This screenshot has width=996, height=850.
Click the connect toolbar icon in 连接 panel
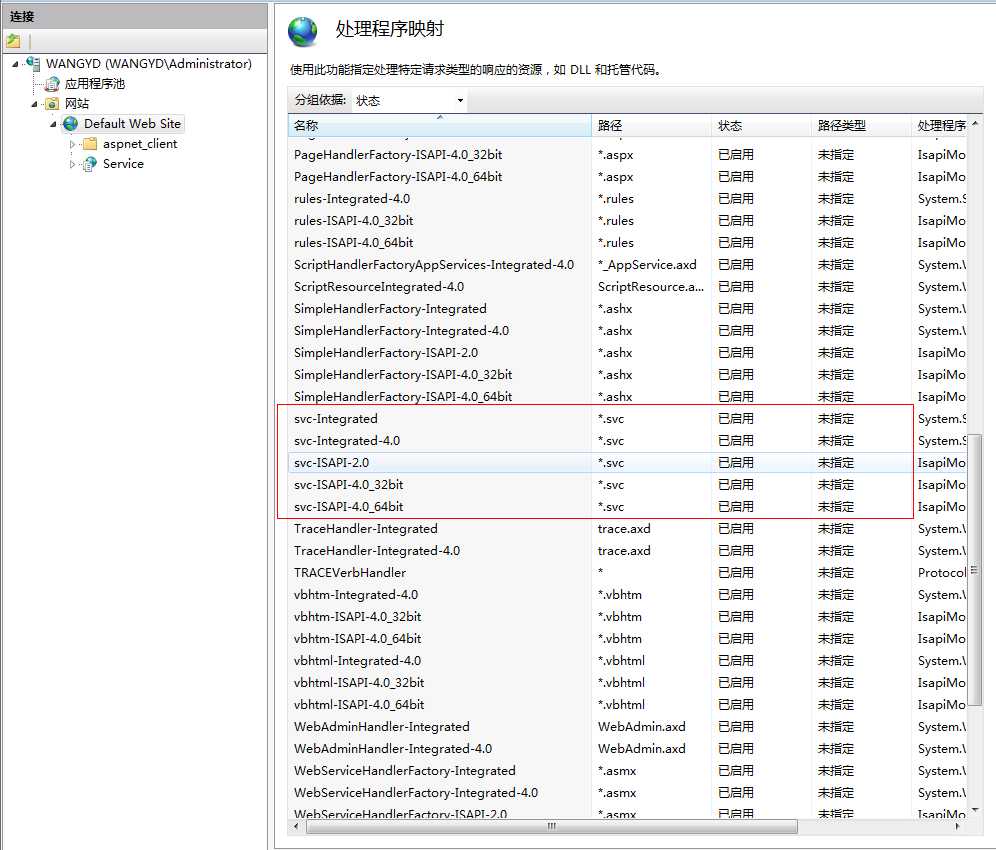point(13,41)
